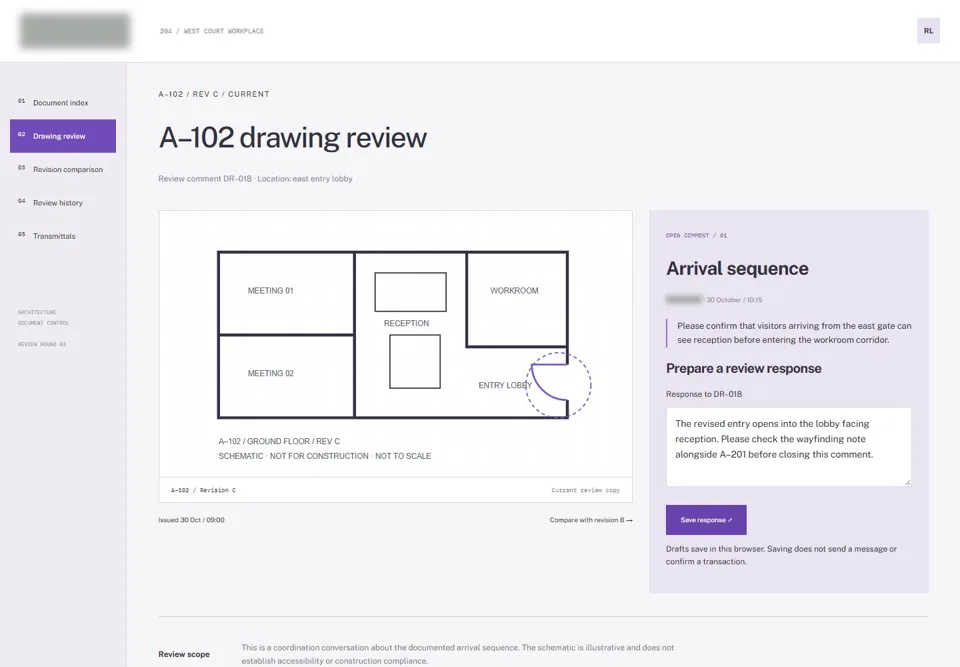Click the 'MEETING 01' room label
Viewport: 960px width, 667px height.
(x=271, y=291)
